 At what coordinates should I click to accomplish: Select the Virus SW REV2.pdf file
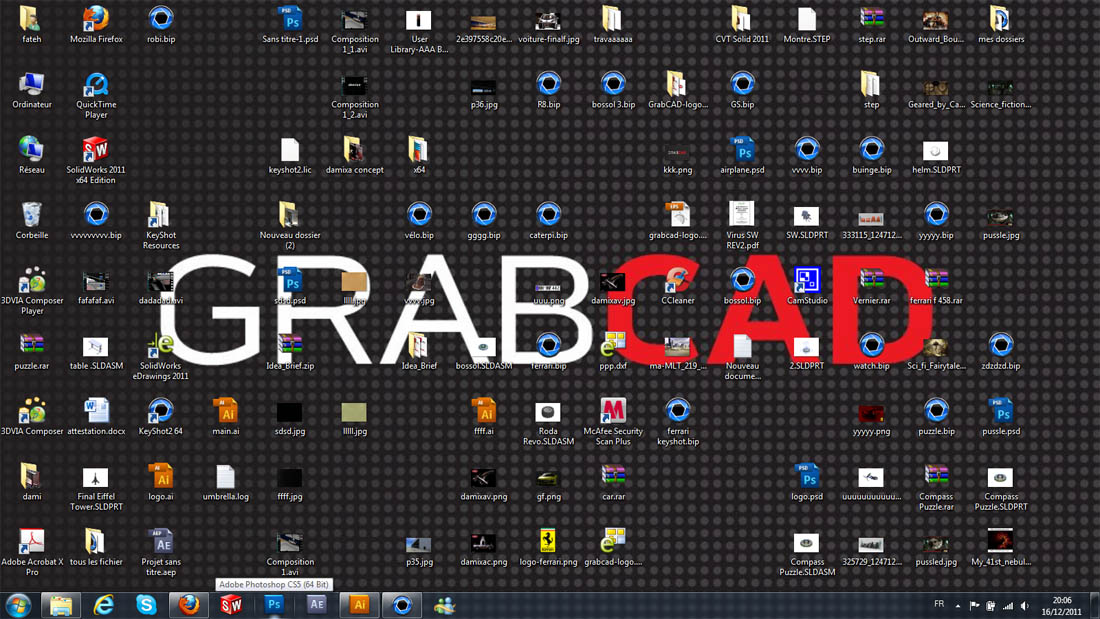point(742,225)
